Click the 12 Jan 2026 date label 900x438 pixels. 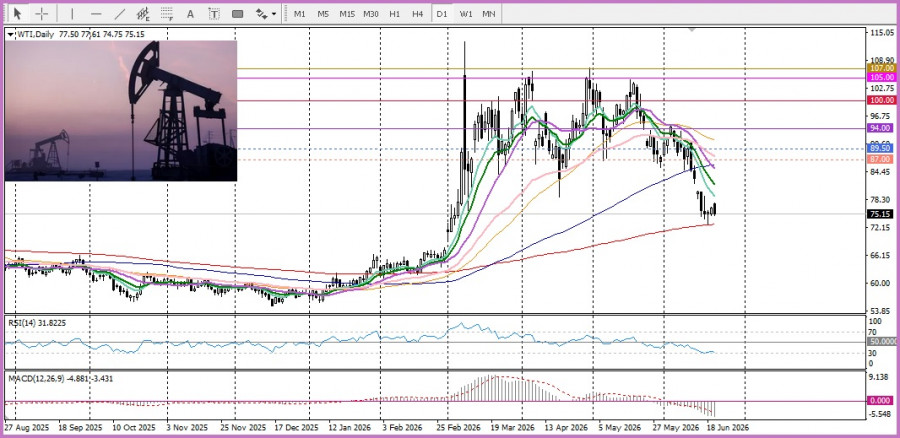coord(349,428)
